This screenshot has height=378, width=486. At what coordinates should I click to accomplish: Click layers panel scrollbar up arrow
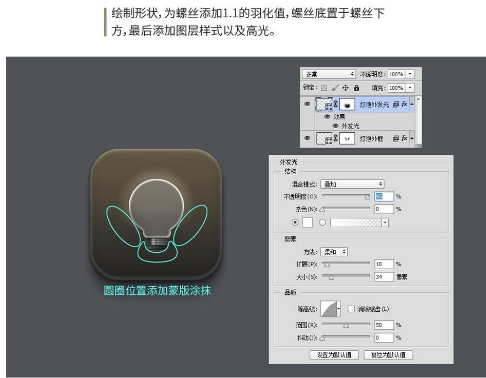pos(418,99)
